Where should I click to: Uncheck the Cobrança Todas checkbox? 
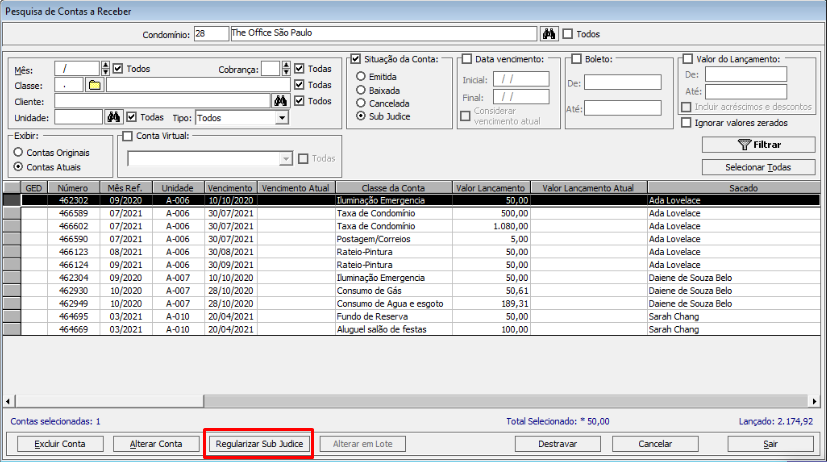tap(300, 69)
